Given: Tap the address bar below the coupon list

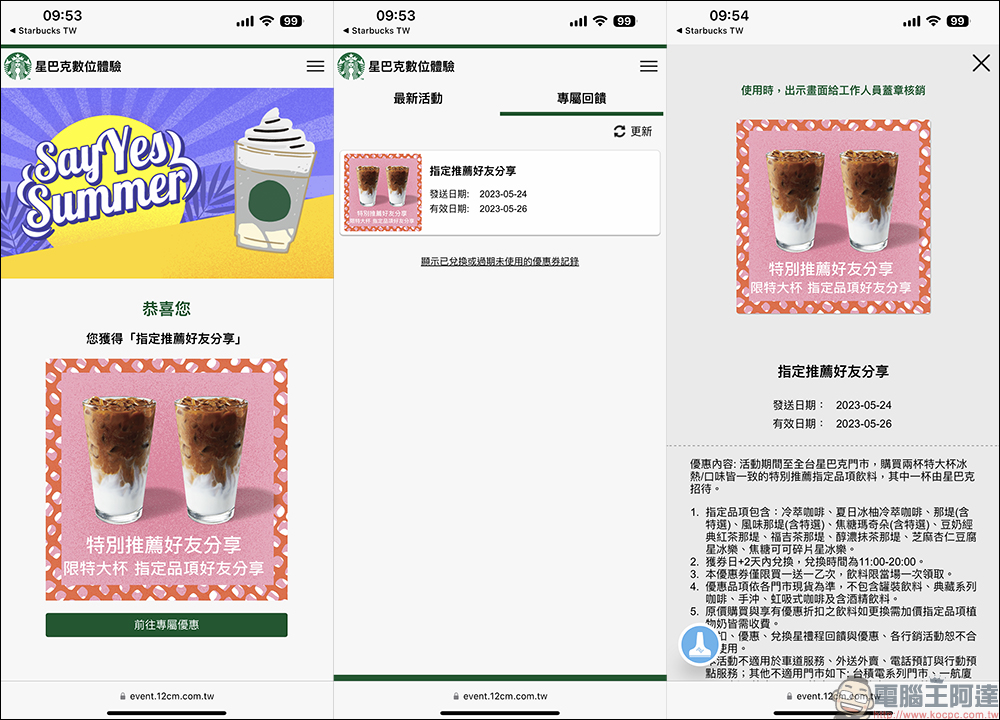Looking at the screenshot, I should pyautogui.click(x=500, y=696).
